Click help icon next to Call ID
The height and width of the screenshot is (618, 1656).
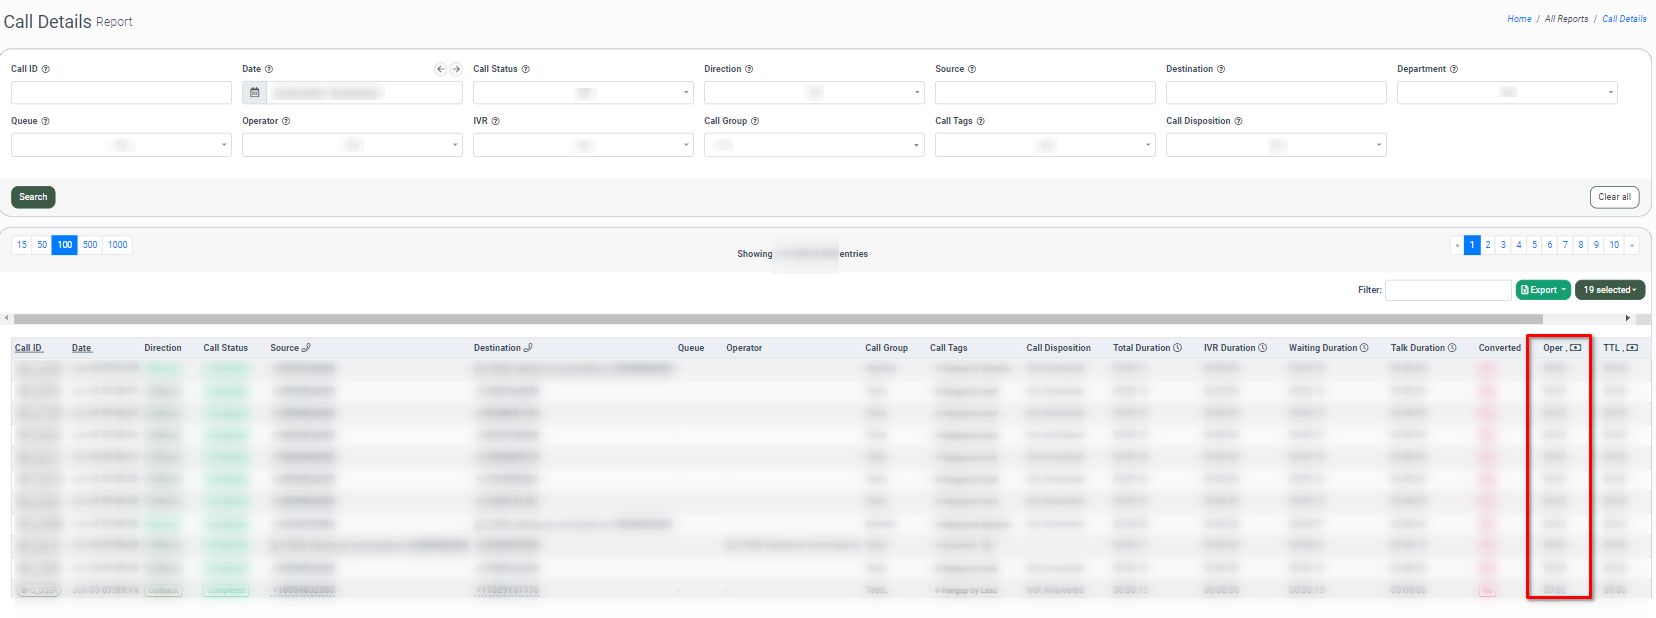pyautogui.click(x=46, y=69)
